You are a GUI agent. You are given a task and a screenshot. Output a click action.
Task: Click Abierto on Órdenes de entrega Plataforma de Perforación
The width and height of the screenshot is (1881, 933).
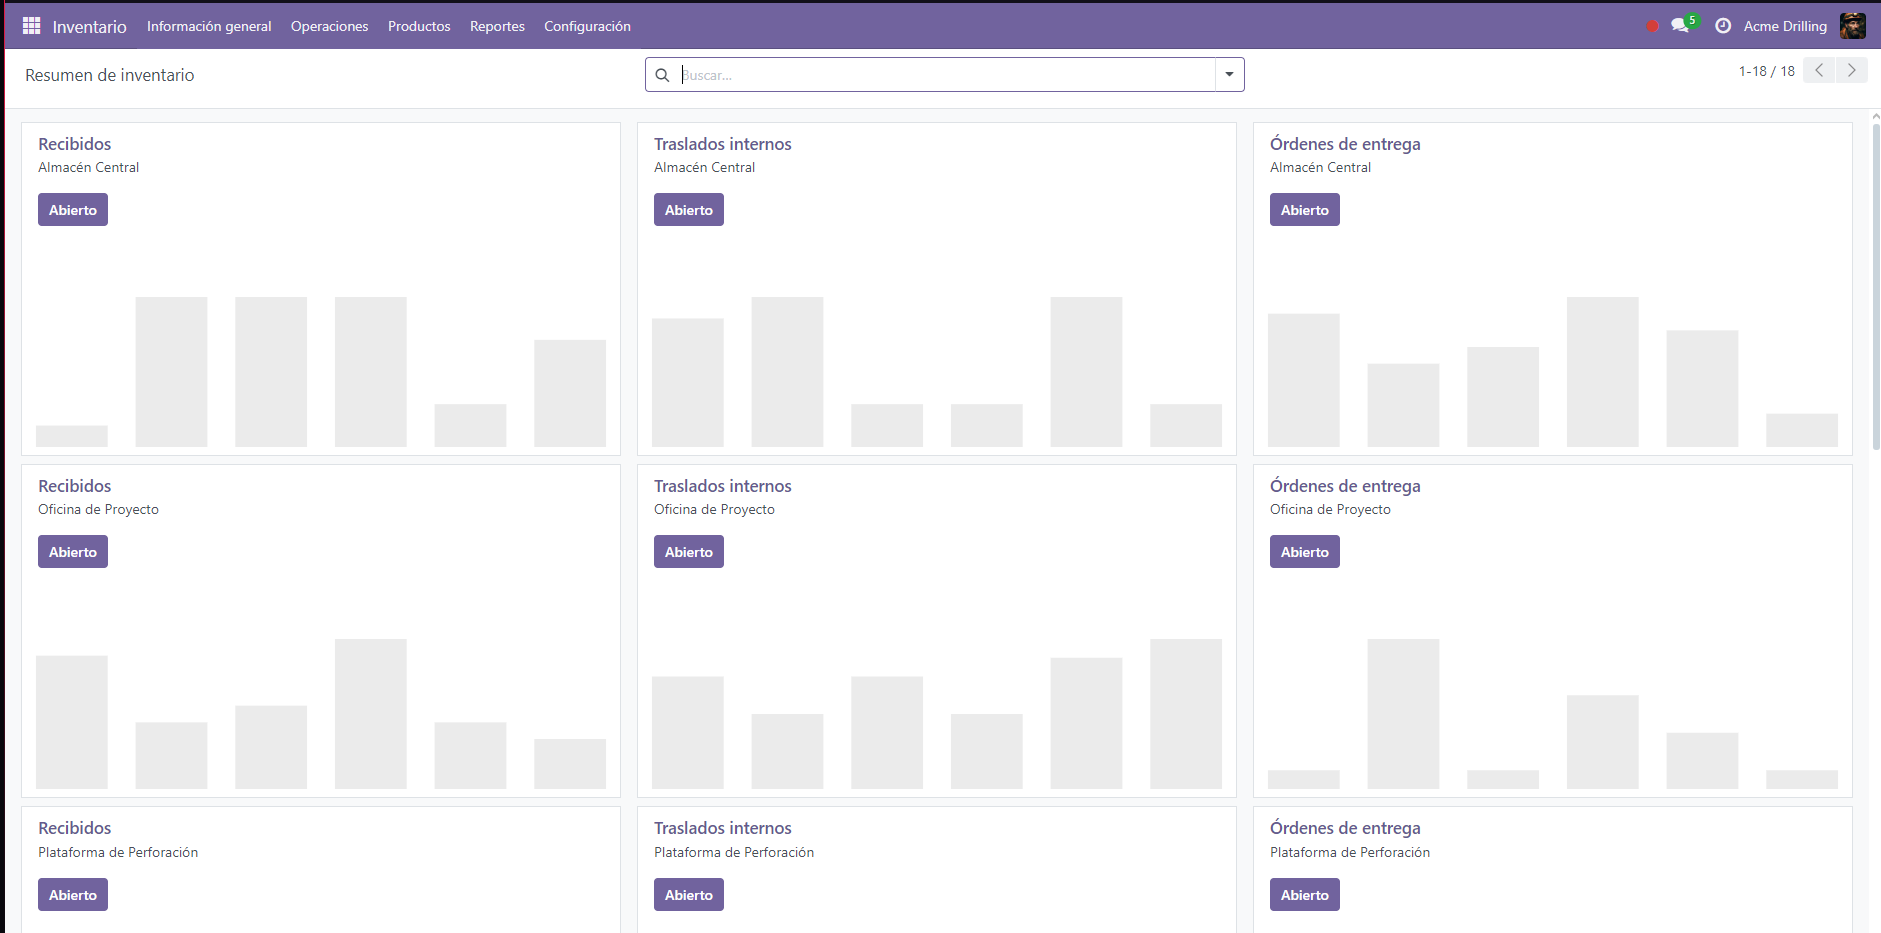1305,895
